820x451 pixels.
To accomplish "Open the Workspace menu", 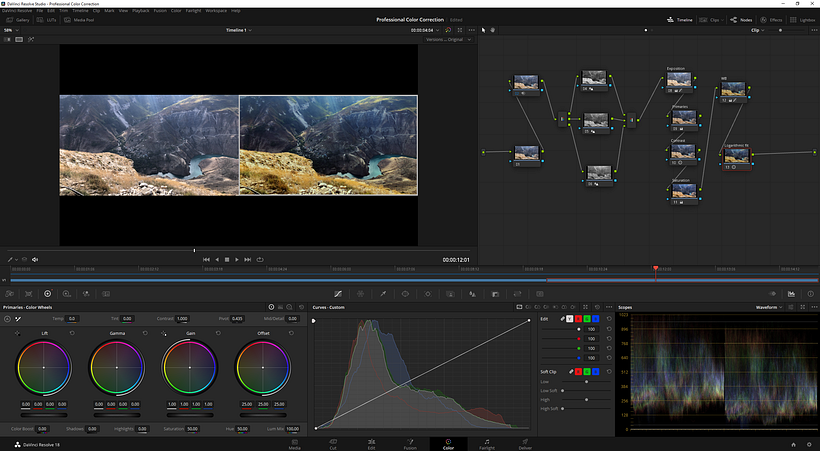I will tap(216, 10).
